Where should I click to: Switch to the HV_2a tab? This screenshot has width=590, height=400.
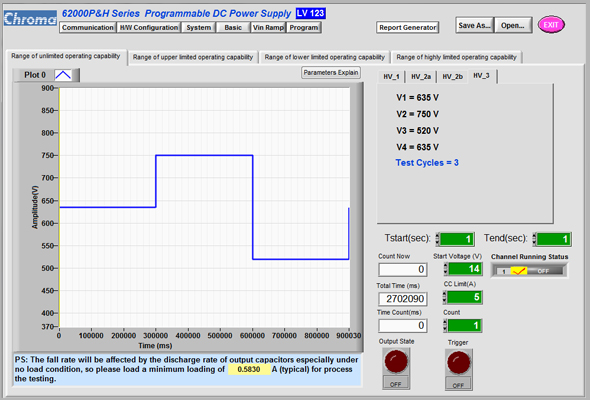click(x=421, y=77)
